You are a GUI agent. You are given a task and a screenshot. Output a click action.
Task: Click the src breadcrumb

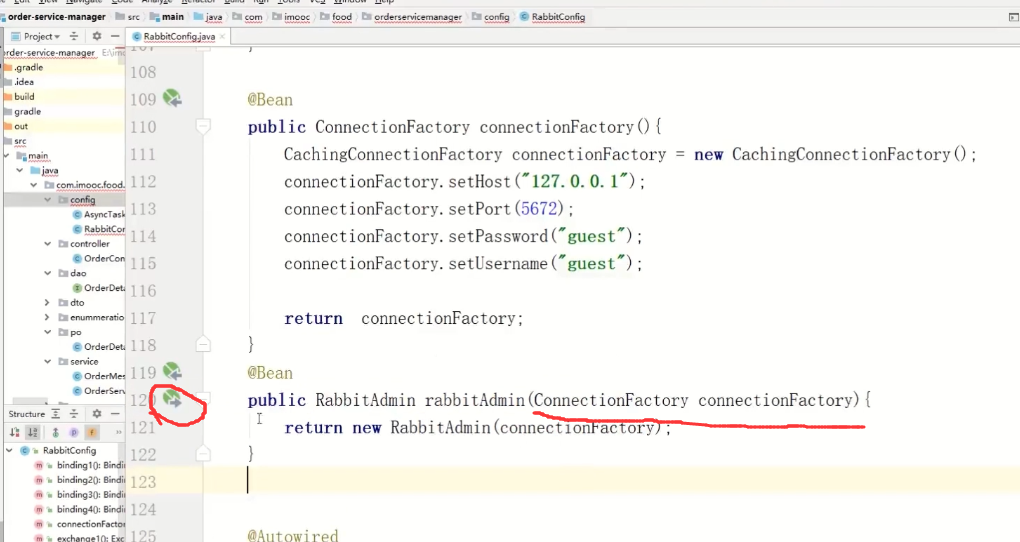pos(128,17)
